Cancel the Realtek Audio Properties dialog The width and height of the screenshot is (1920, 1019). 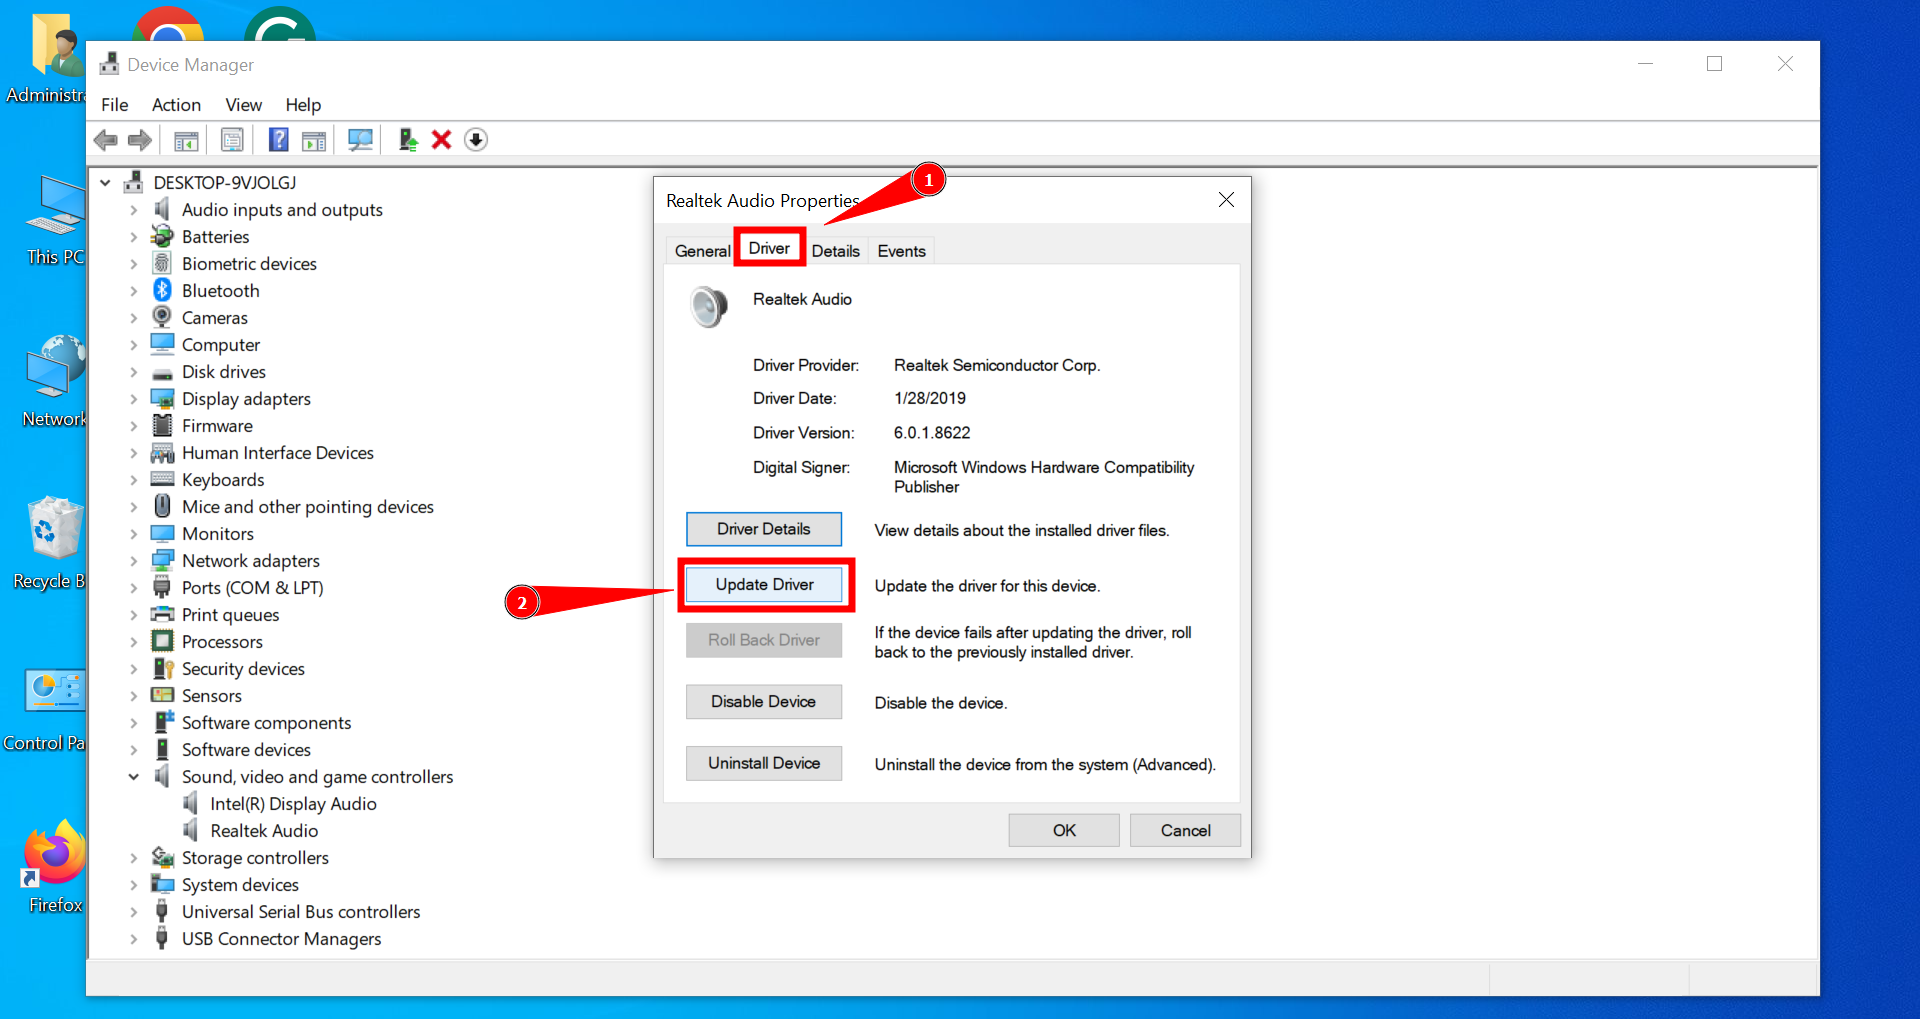pyautogui.click(x=1185, y=830)
